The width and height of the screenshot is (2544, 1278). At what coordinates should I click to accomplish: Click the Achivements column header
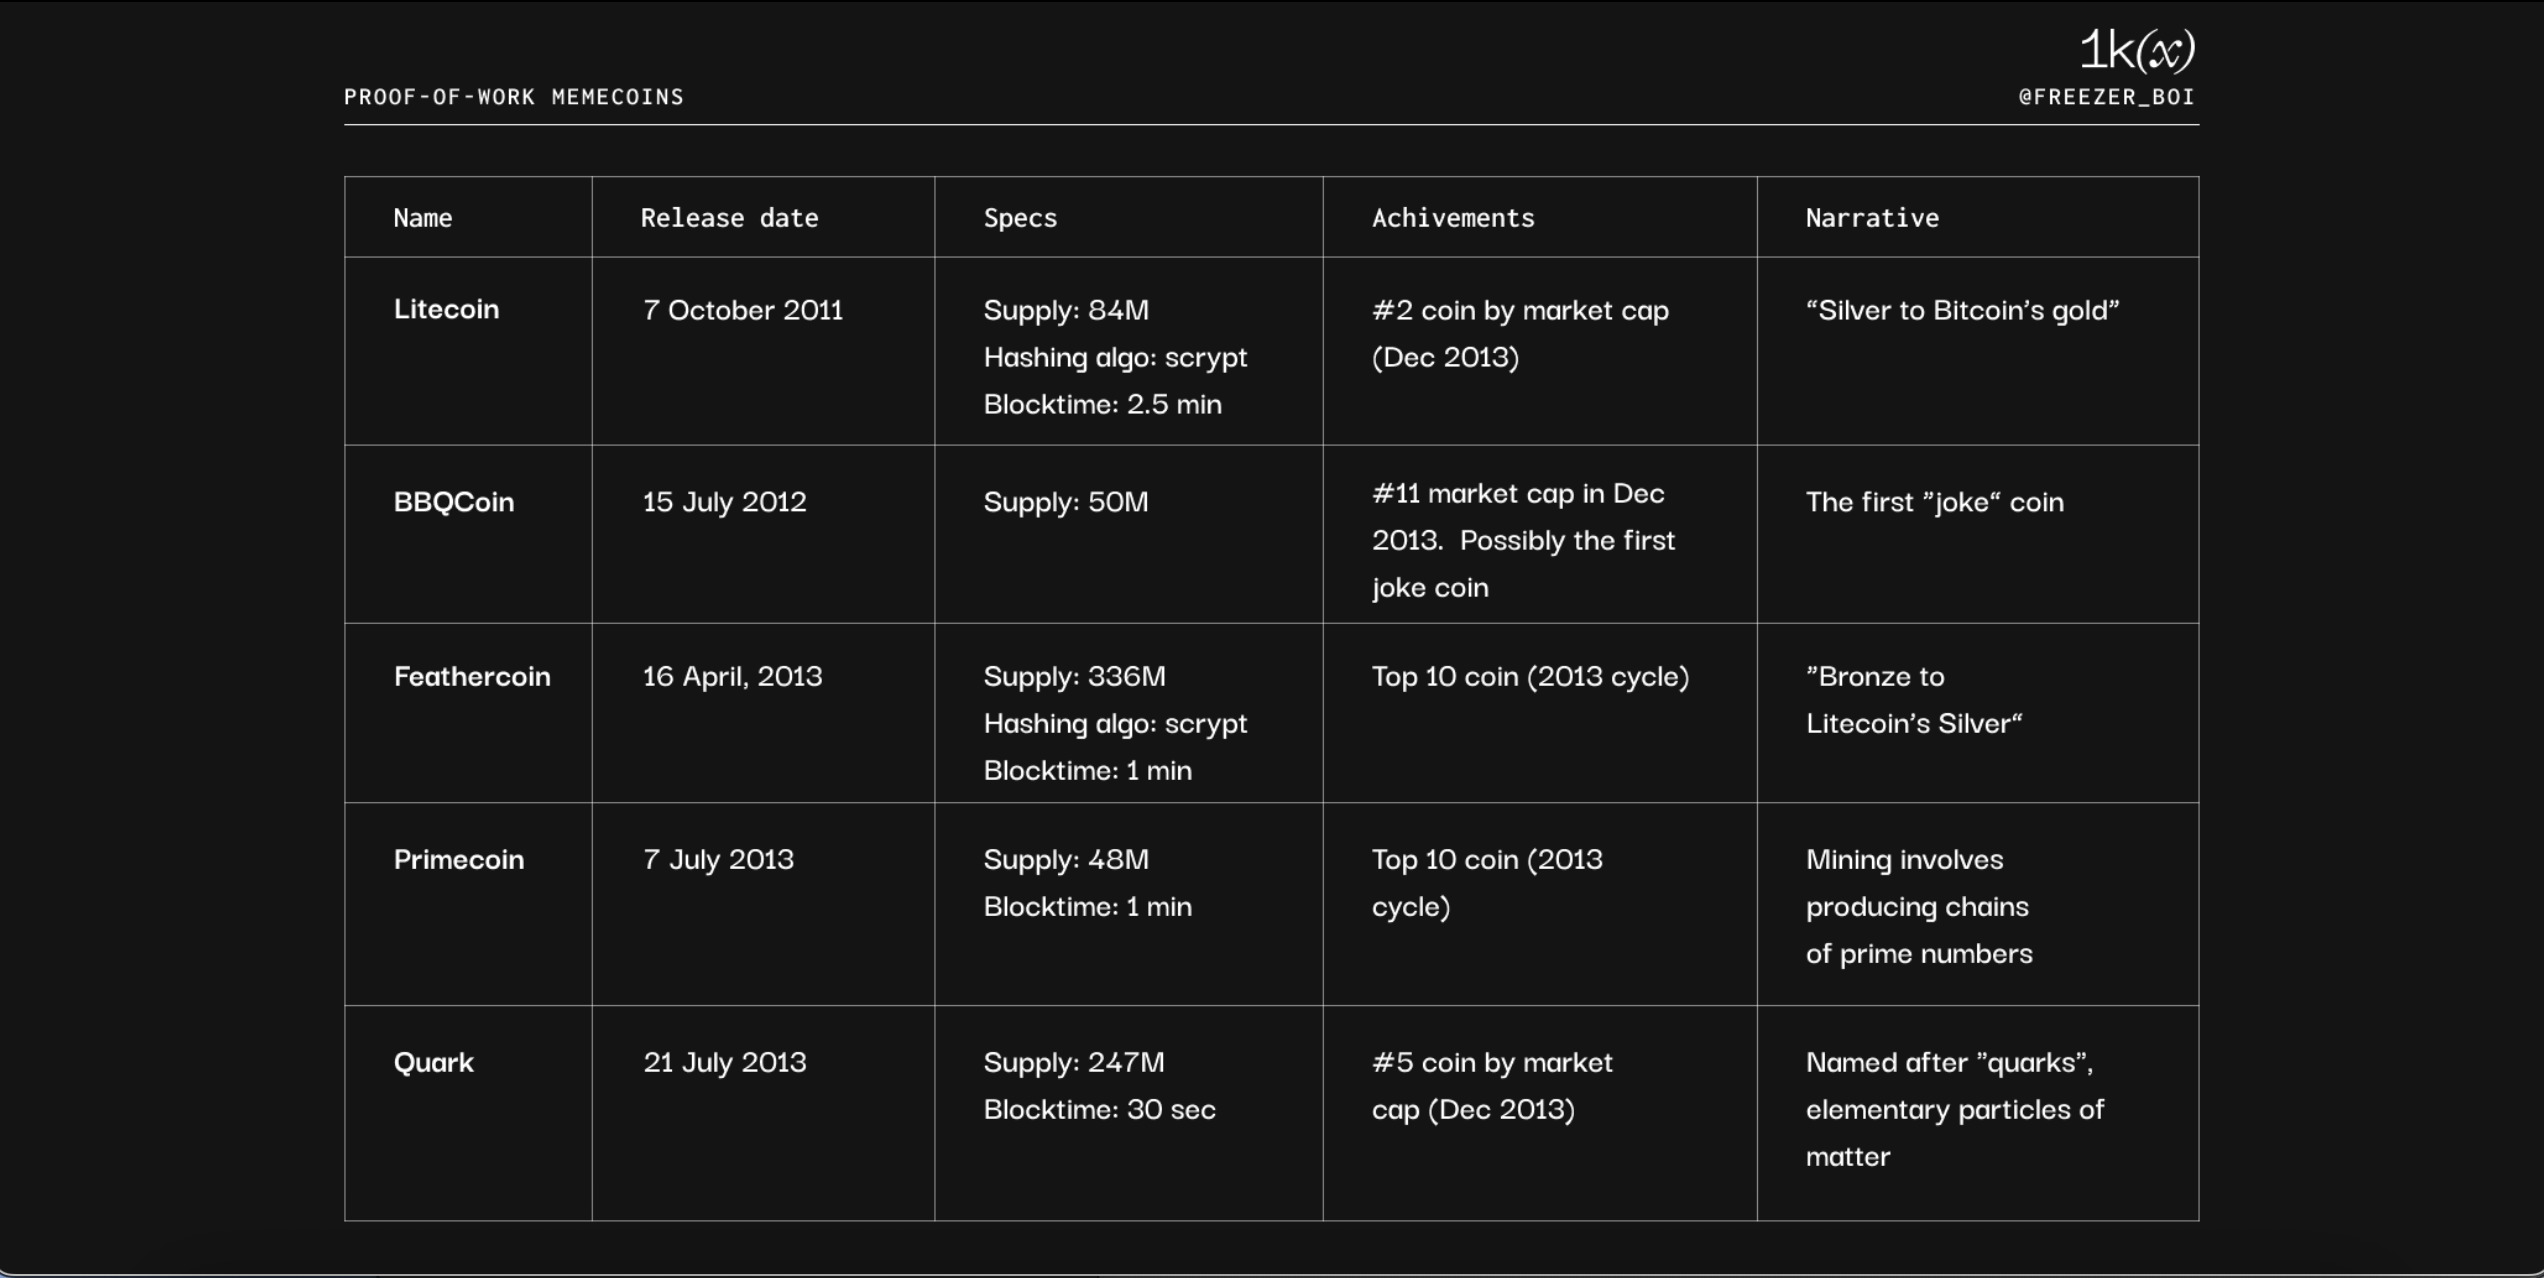pos(1452,218)
